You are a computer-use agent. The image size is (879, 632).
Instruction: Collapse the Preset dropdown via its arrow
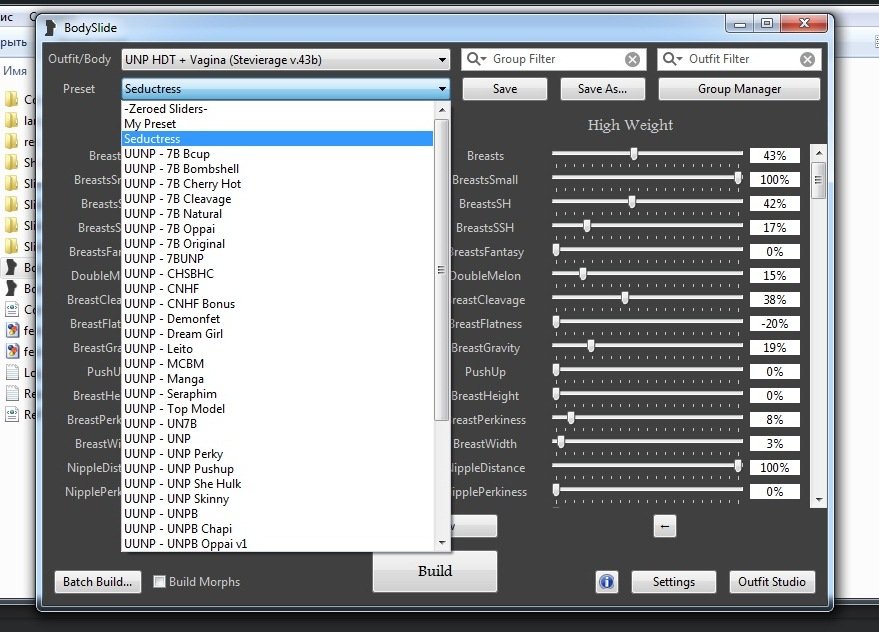[442, 89]
